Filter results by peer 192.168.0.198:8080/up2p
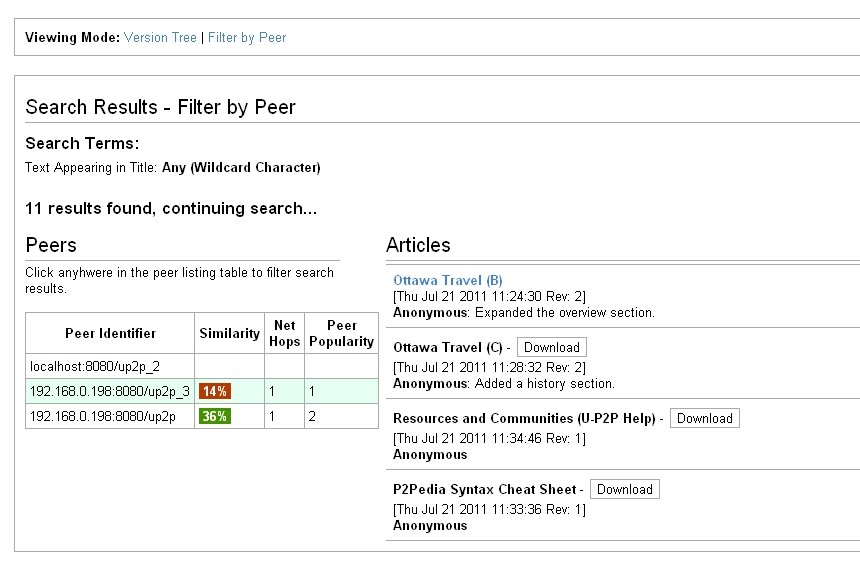Viewport: 860px width, 565px height. (x=103, y=417)
